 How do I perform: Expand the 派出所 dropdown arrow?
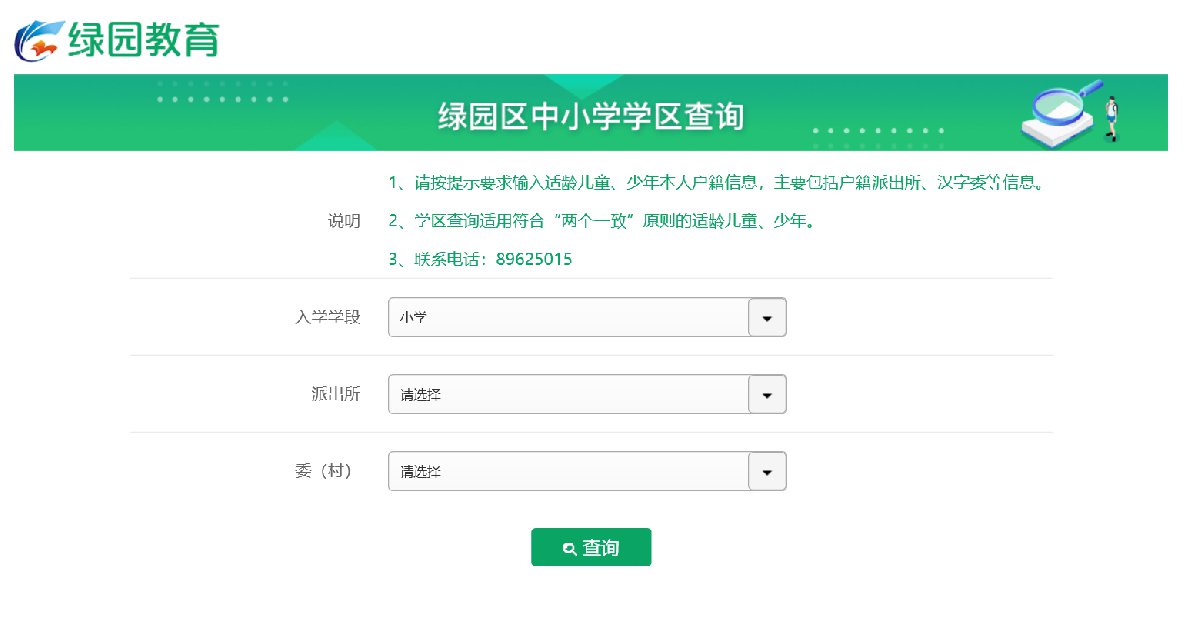click(768, 394)
